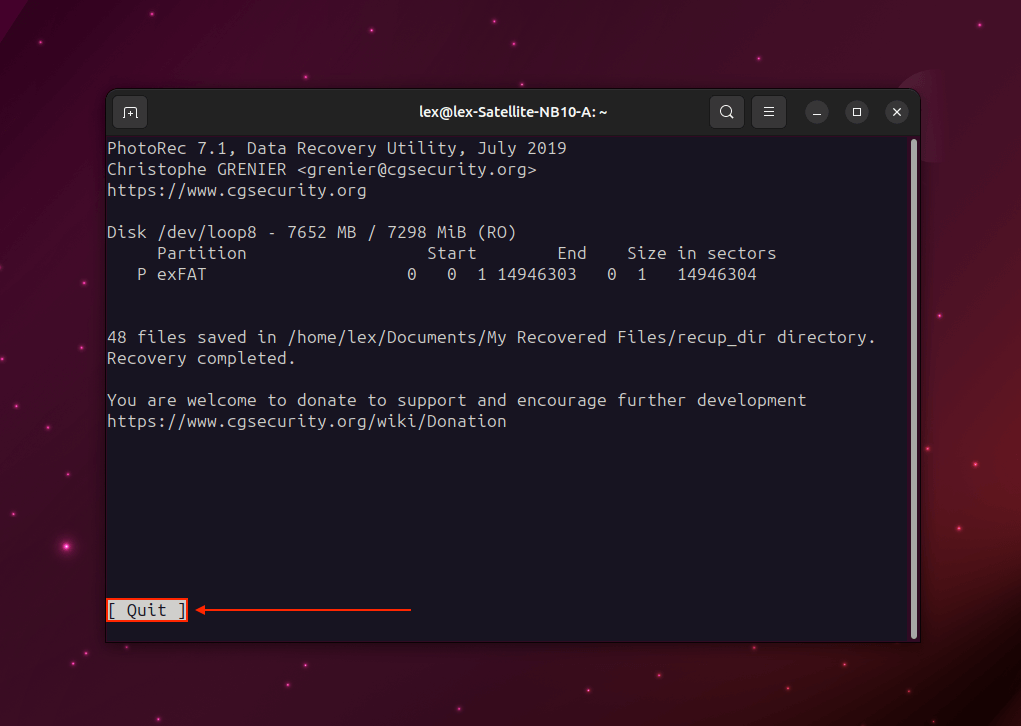
Task: Click the 'PhotoRec 7.1, Data Recovery Utility' line
Action: coord(337,148)
